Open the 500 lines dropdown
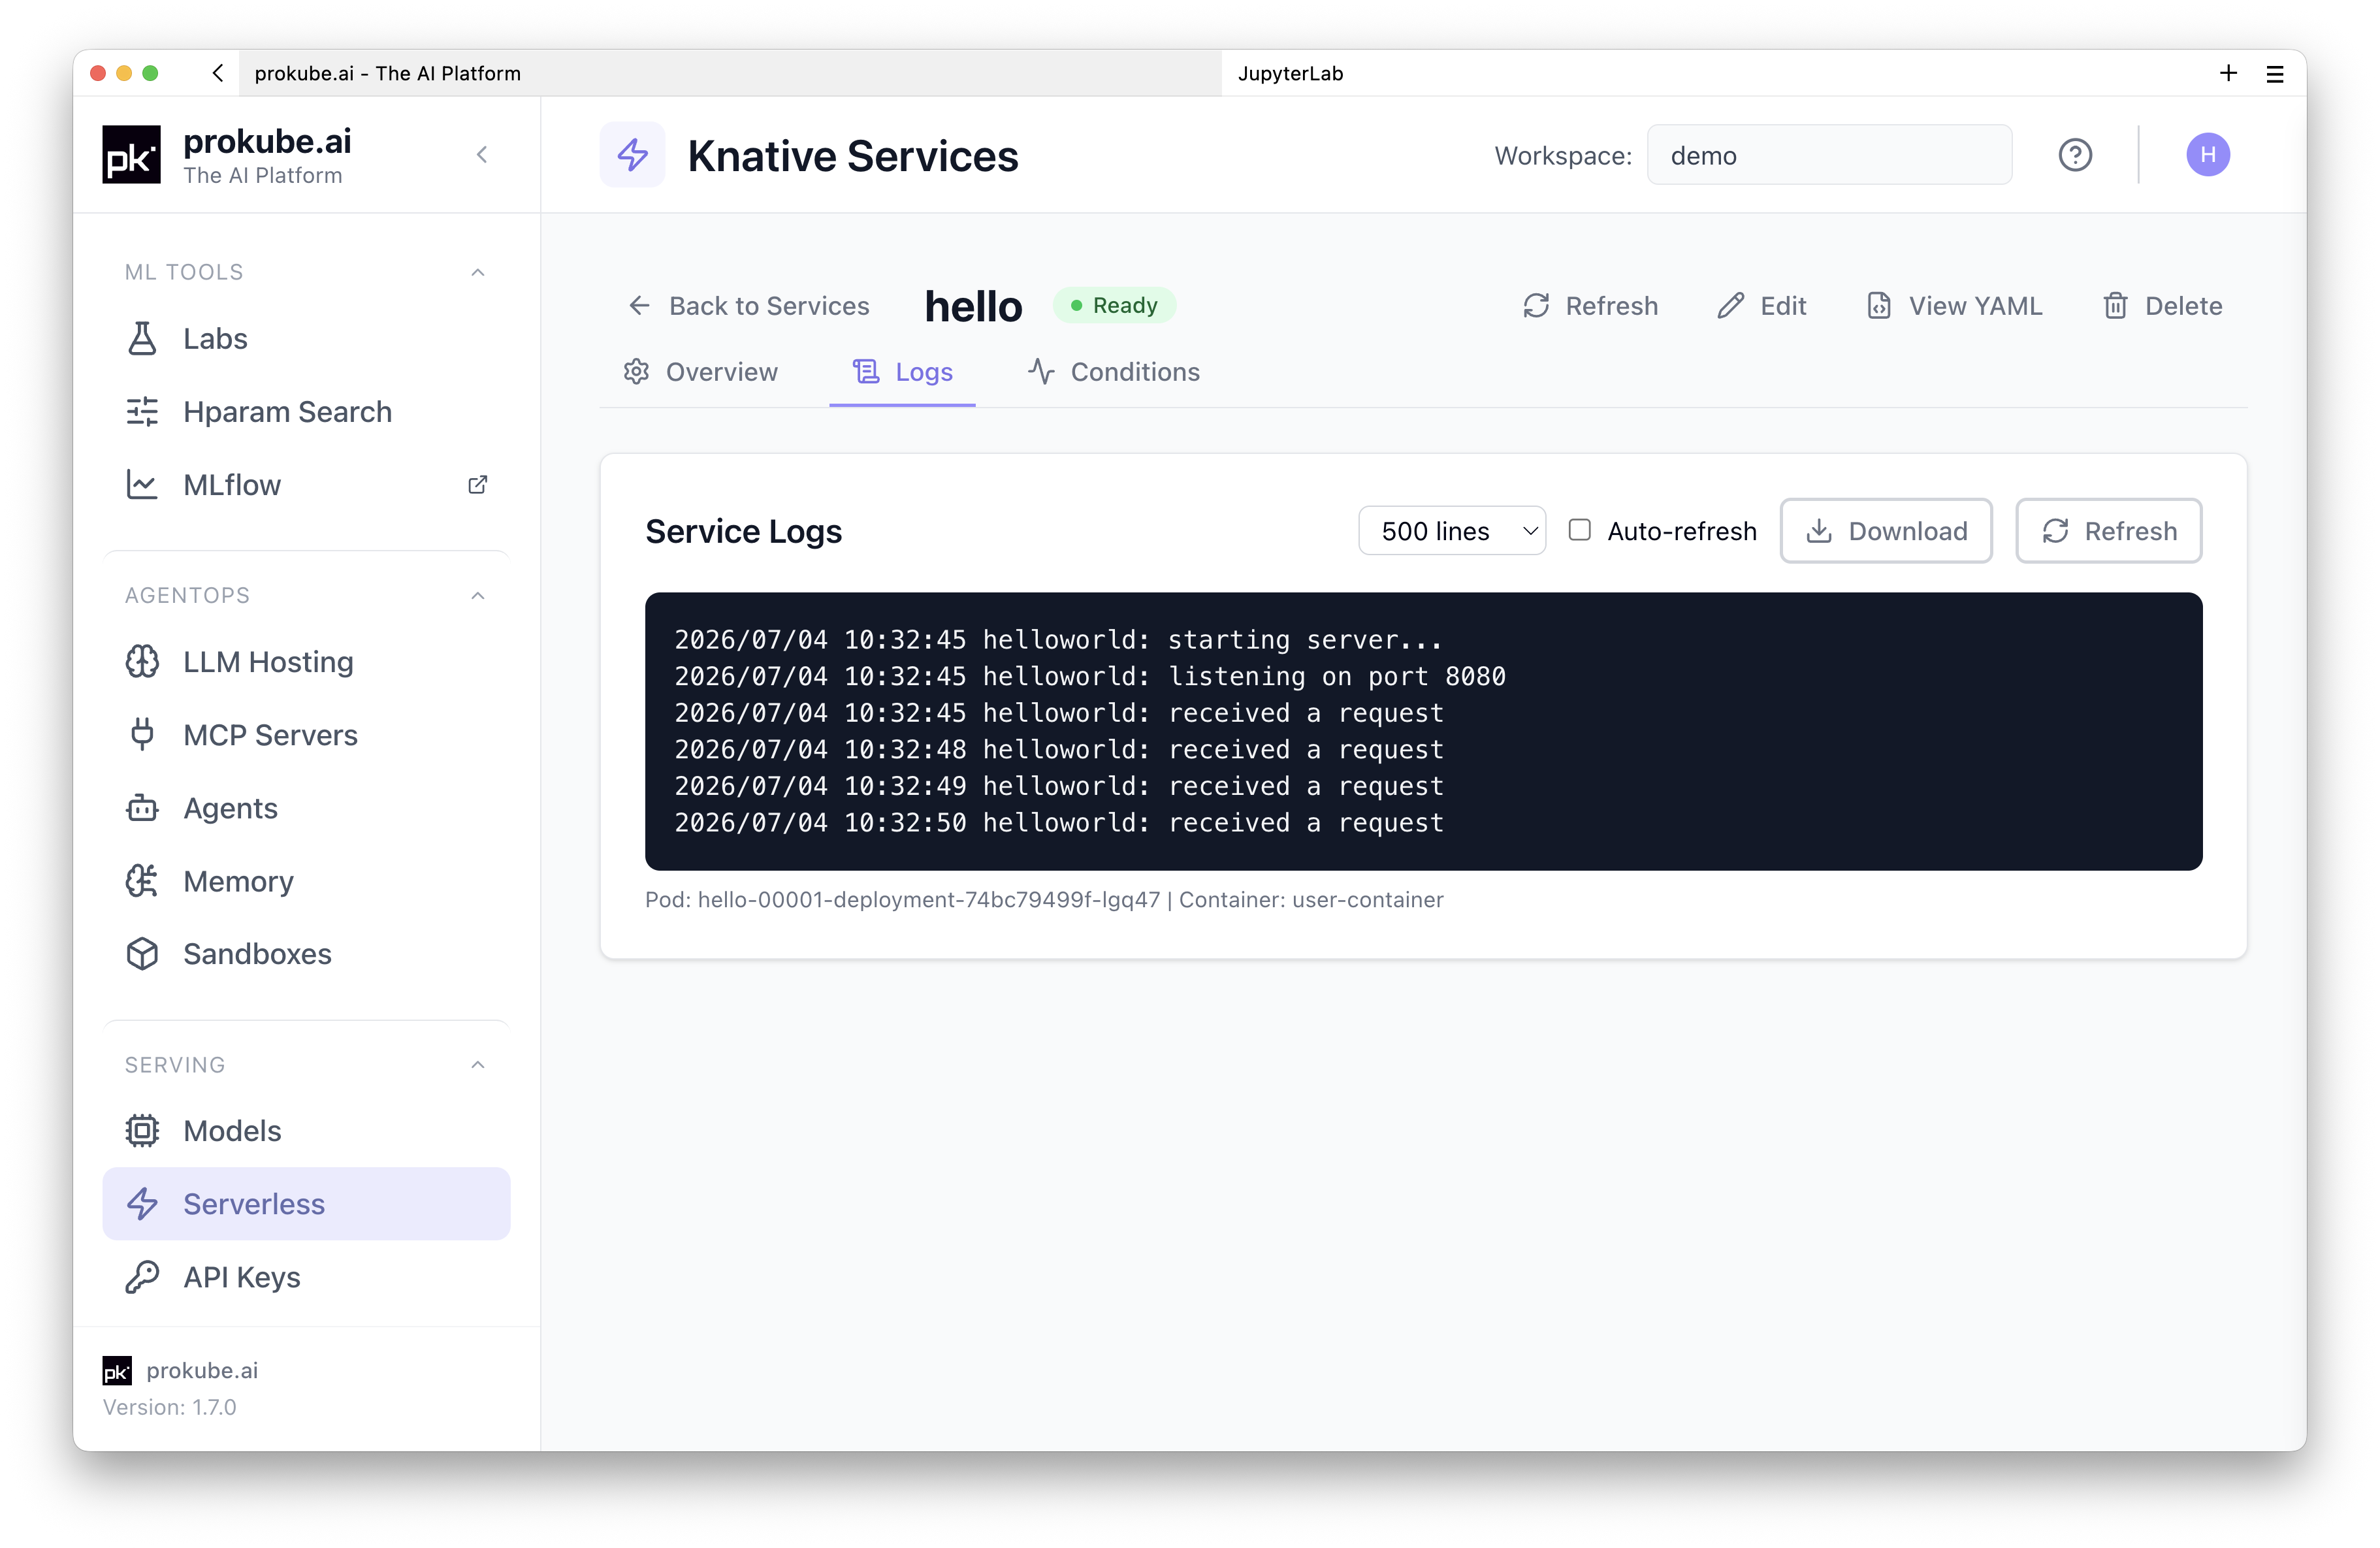The height and width of the screenshot is (1548, 2380). click(x=1452, y=531)
